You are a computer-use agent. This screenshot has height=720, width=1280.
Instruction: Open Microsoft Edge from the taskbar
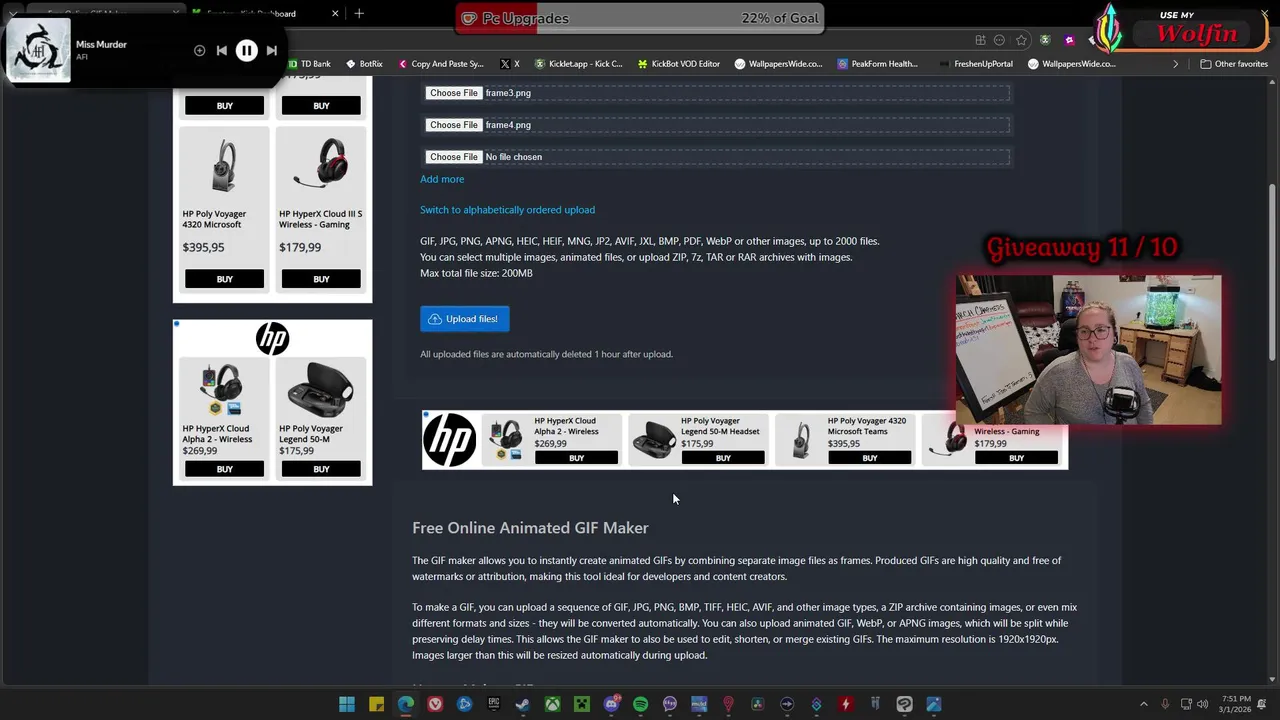click(x=406, y=704)
